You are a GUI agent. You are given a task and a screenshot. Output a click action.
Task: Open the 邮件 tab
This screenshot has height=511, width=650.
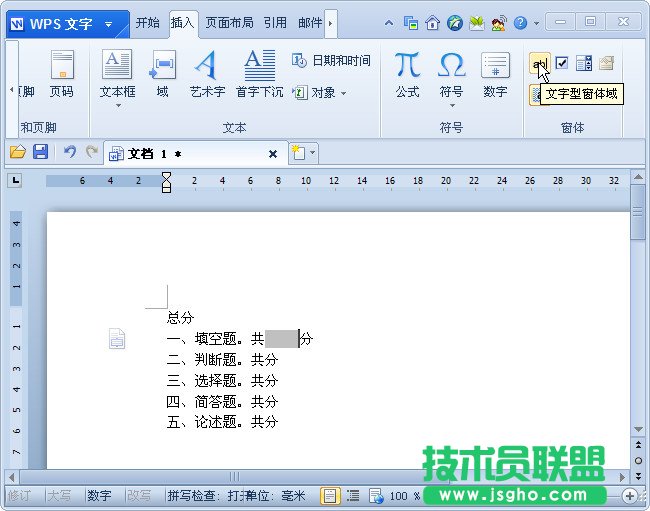coord(310,22)
